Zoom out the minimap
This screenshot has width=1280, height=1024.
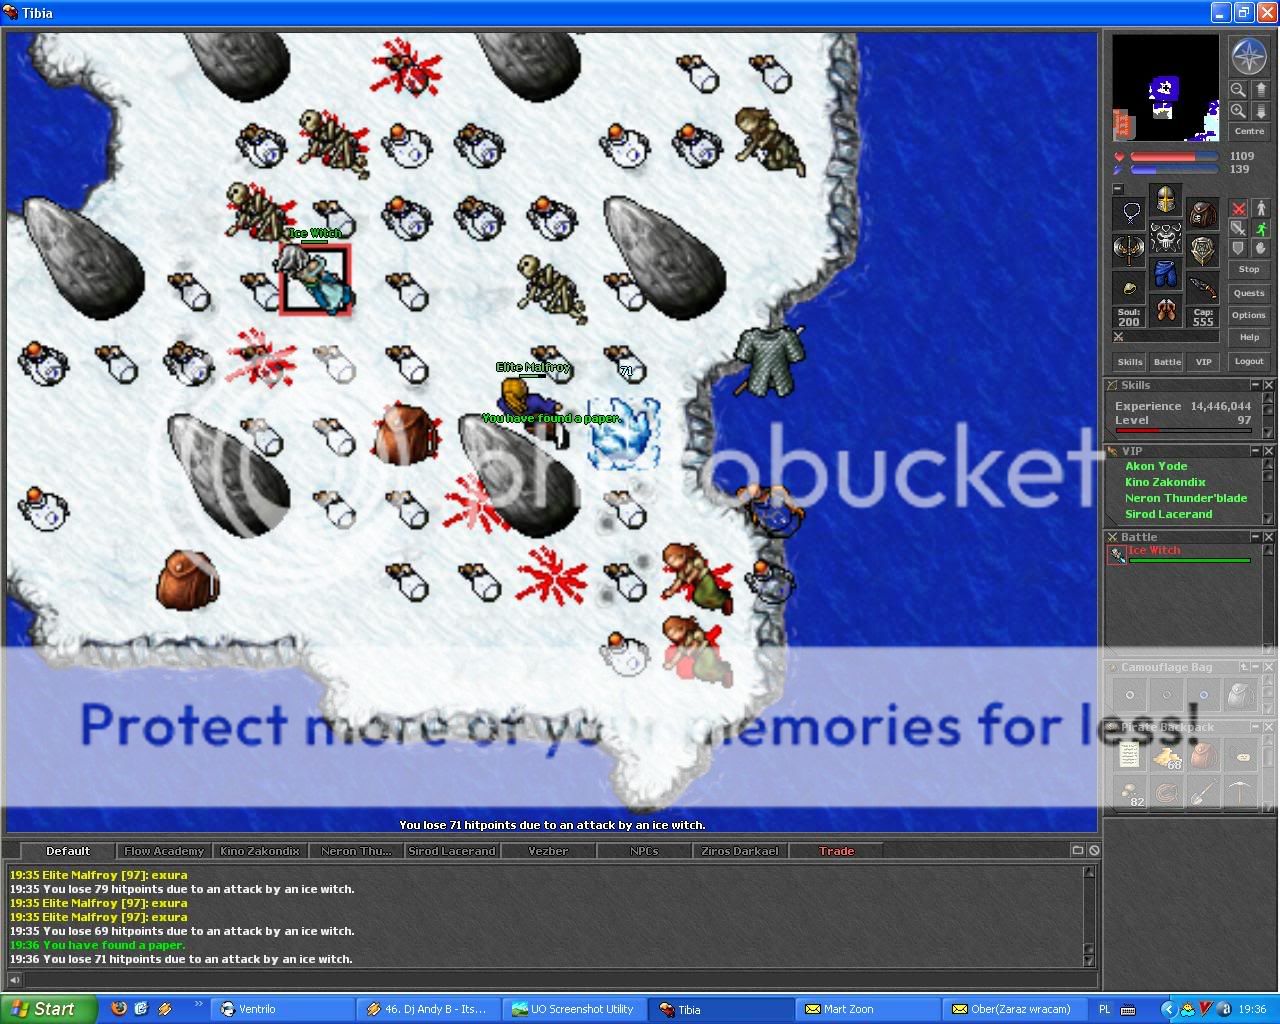click(x=1239, y=90)
